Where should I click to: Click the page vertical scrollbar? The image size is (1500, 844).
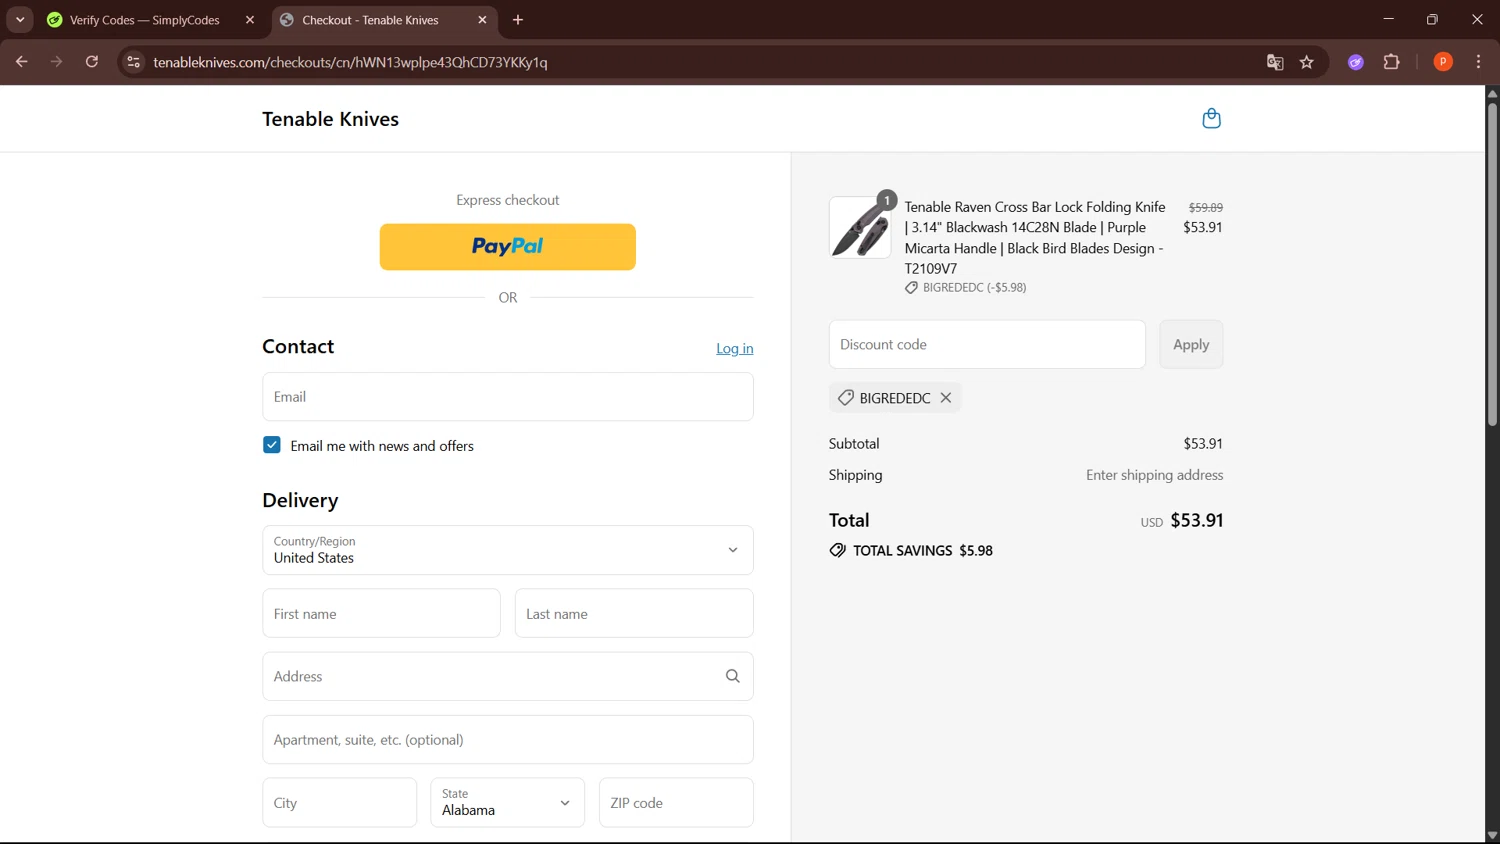[x=1492, y=265]
